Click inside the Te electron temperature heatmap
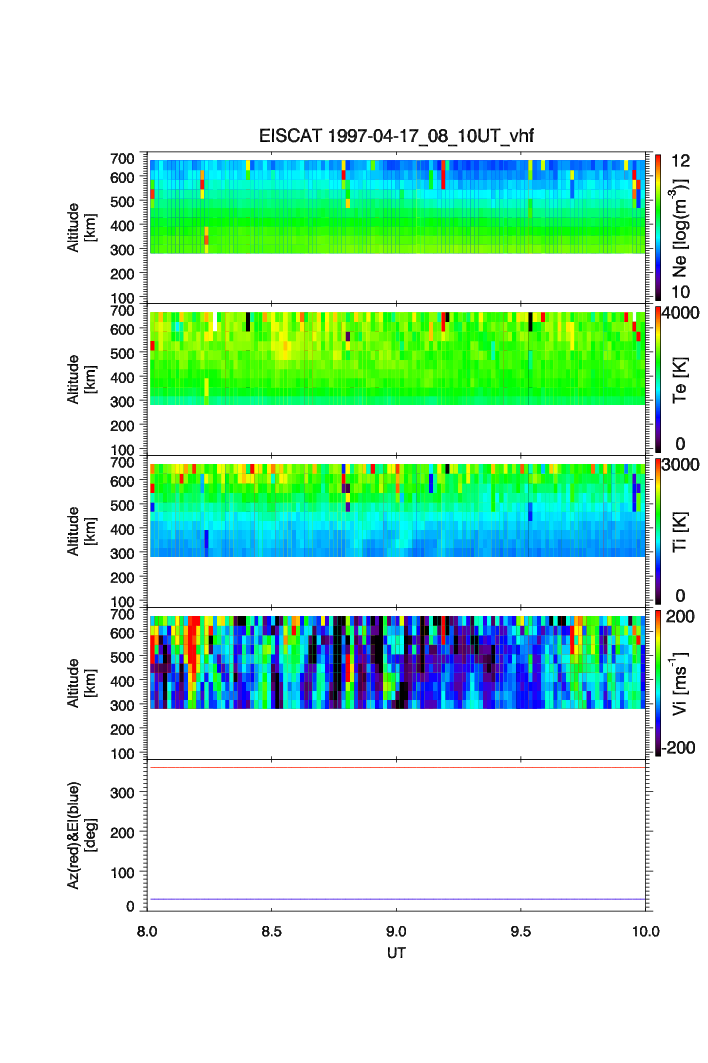 click(397, 359)
